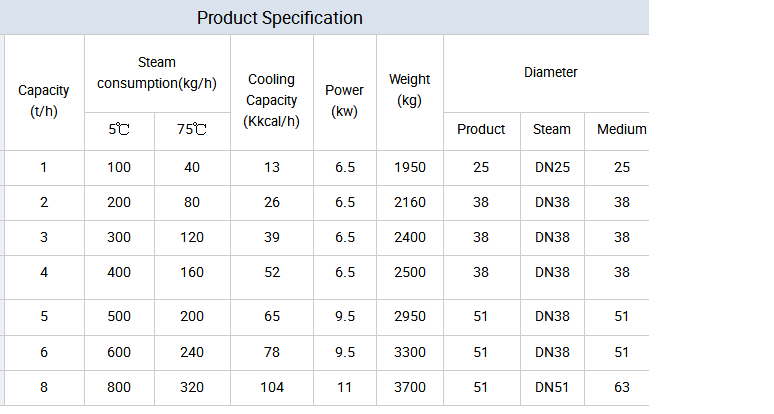Click the Power (kw) column header
Image resolution: width=774 pixels, height=414 pixels.
[345, 100]
